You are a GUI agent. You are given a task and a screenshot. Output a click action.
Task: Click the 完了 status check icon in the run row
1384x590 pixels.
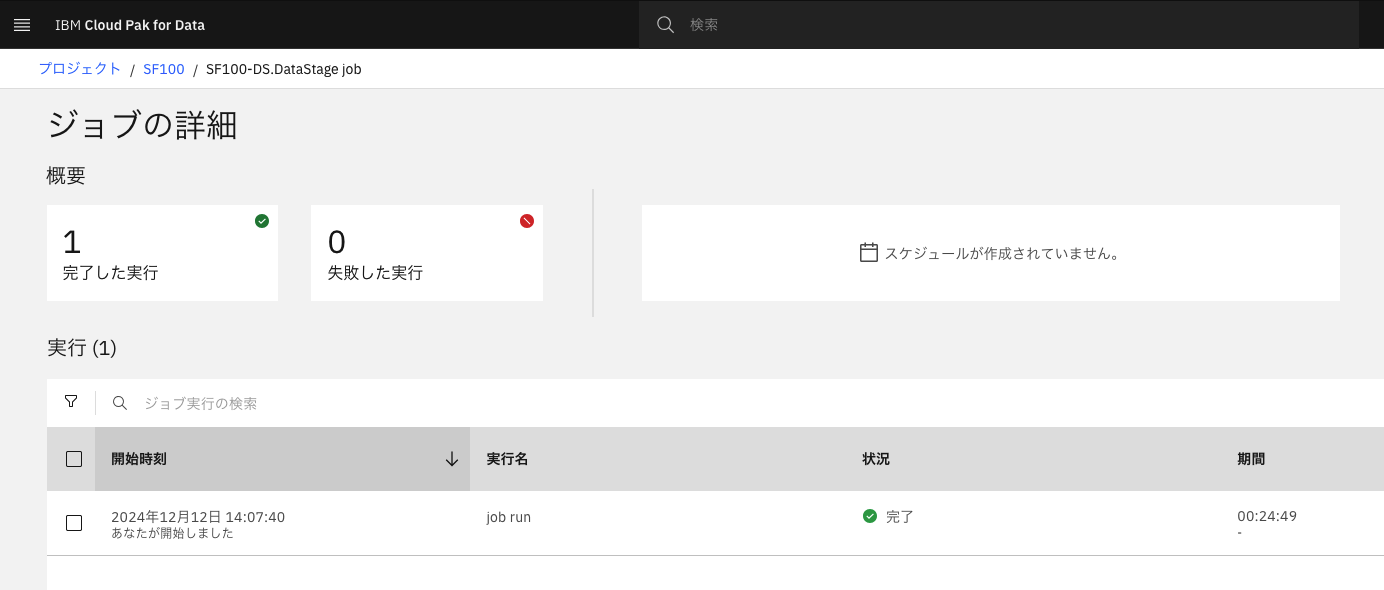tap(869, 517)
